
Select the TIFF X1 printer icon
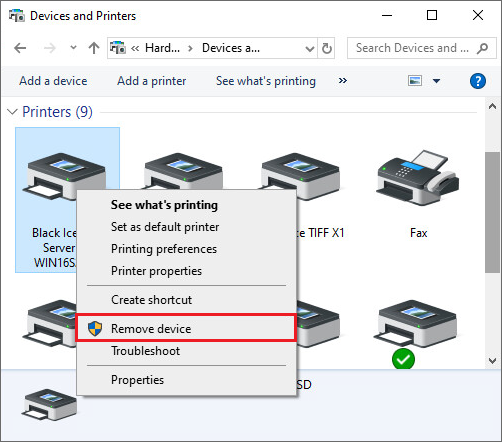(300, 176)
